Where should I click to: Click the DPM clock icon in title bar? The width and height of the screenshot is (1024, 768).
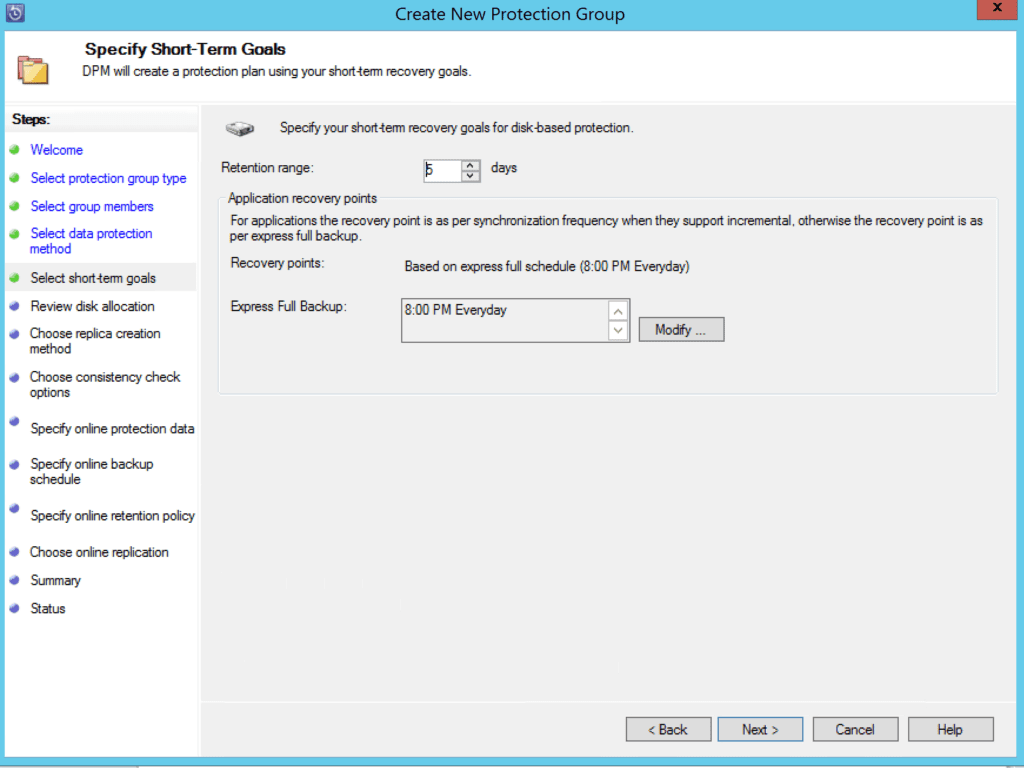tap(15, 12)
